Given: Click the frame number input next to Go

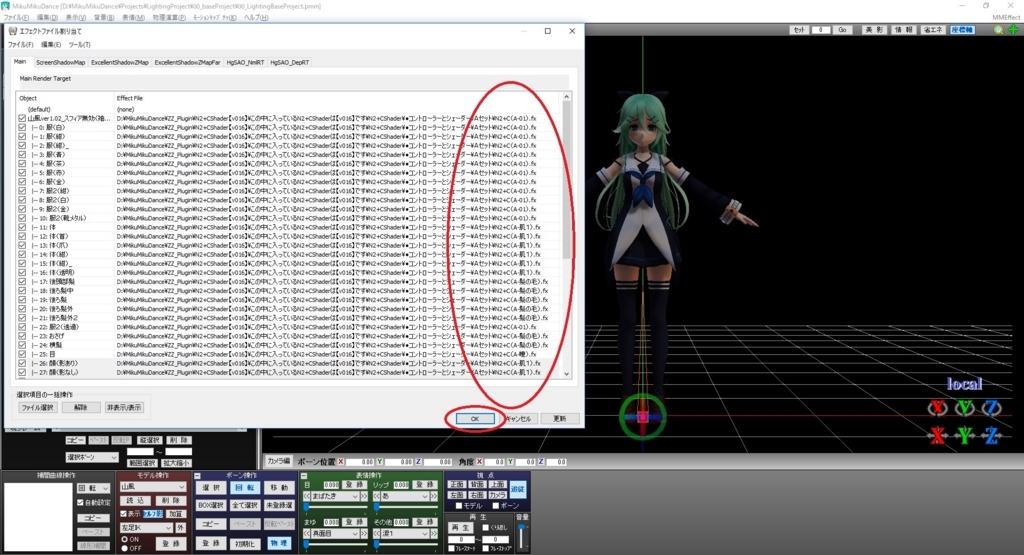Looking at the screenshot, I should pos(821,30).
